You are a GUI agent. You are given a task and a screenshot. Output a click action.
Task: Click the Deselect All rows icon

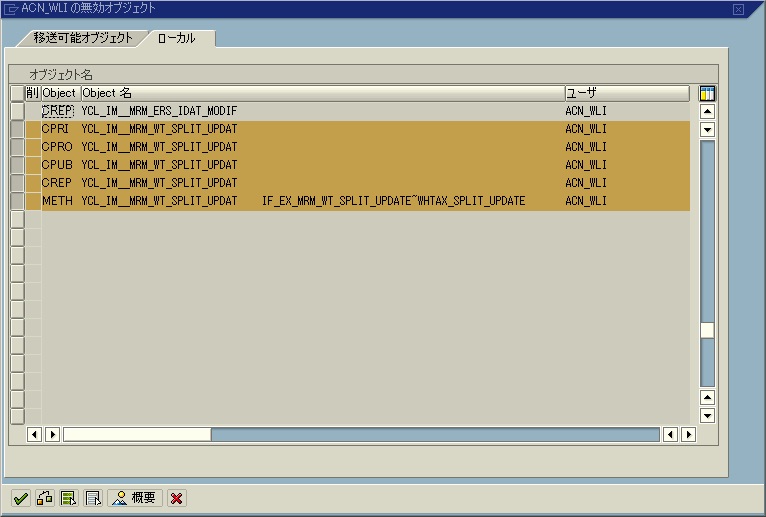click(x=93, y=498)
